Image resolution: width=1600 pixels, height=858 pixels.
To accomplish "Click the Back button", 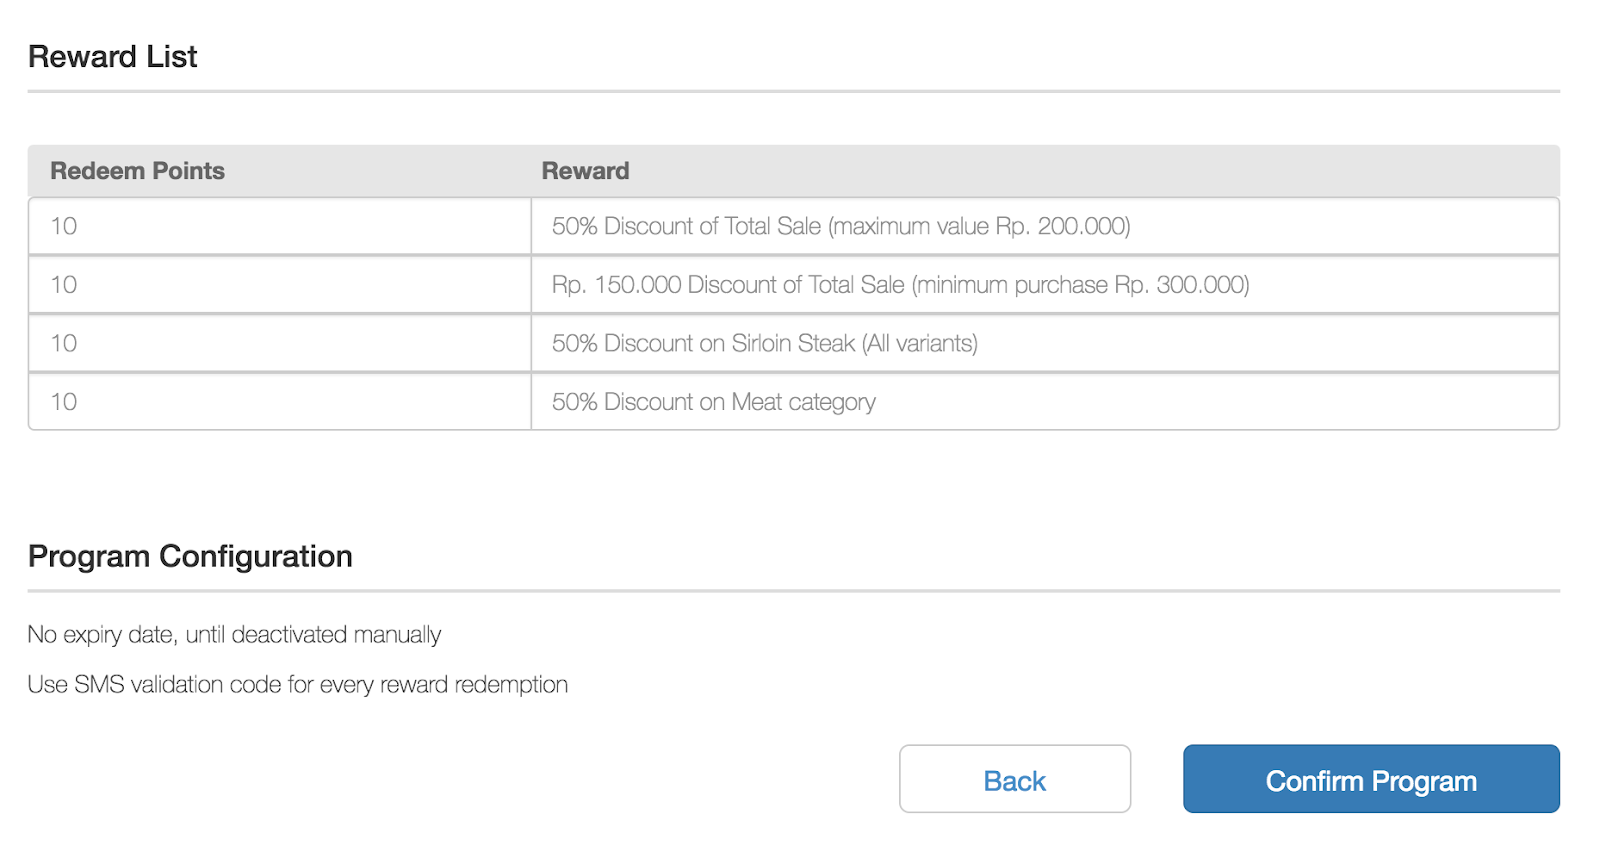I will [1014, 779].
